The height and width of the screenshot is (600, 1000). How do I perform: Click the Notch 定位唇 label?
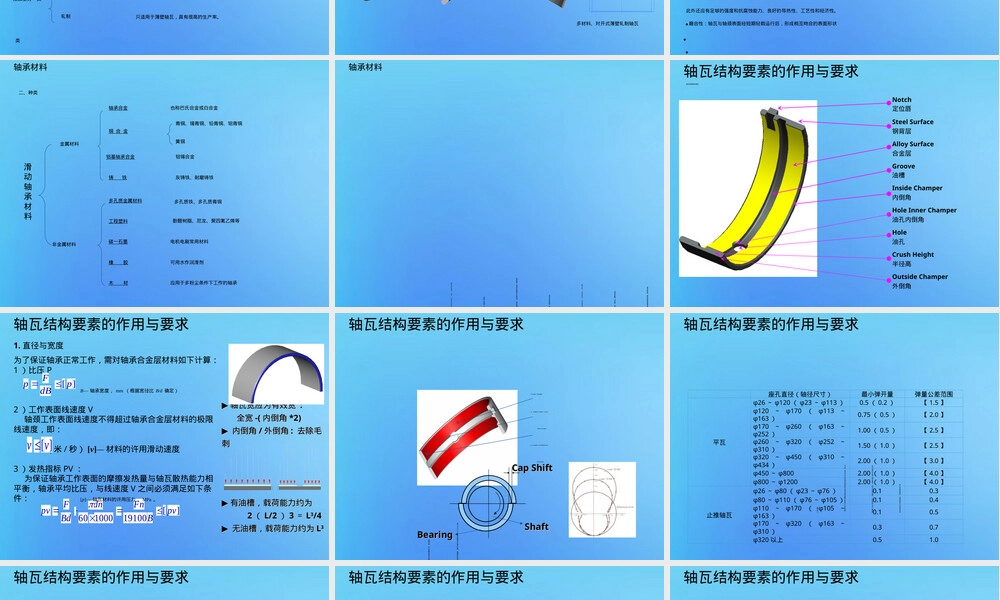pyautogui.click(x=902, y=104)
